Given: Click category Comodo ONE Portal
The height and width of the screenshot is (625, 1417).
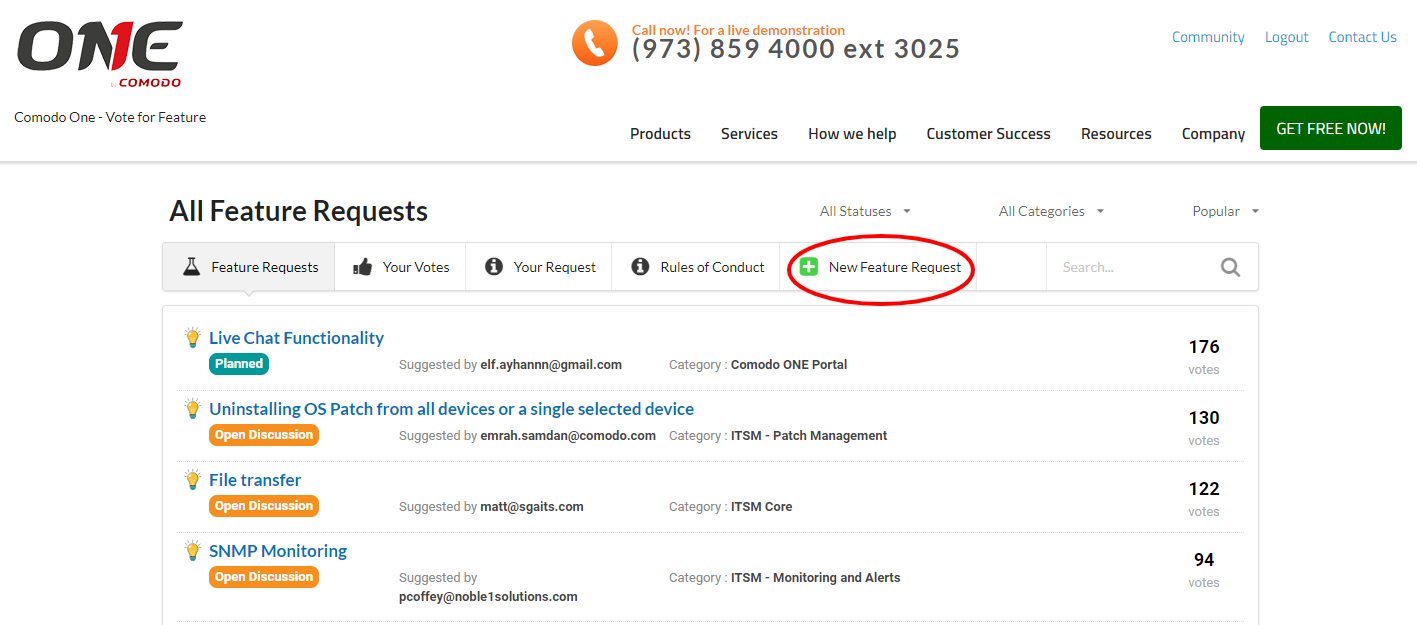Looking at the screenshot, I should pos(789,365).
